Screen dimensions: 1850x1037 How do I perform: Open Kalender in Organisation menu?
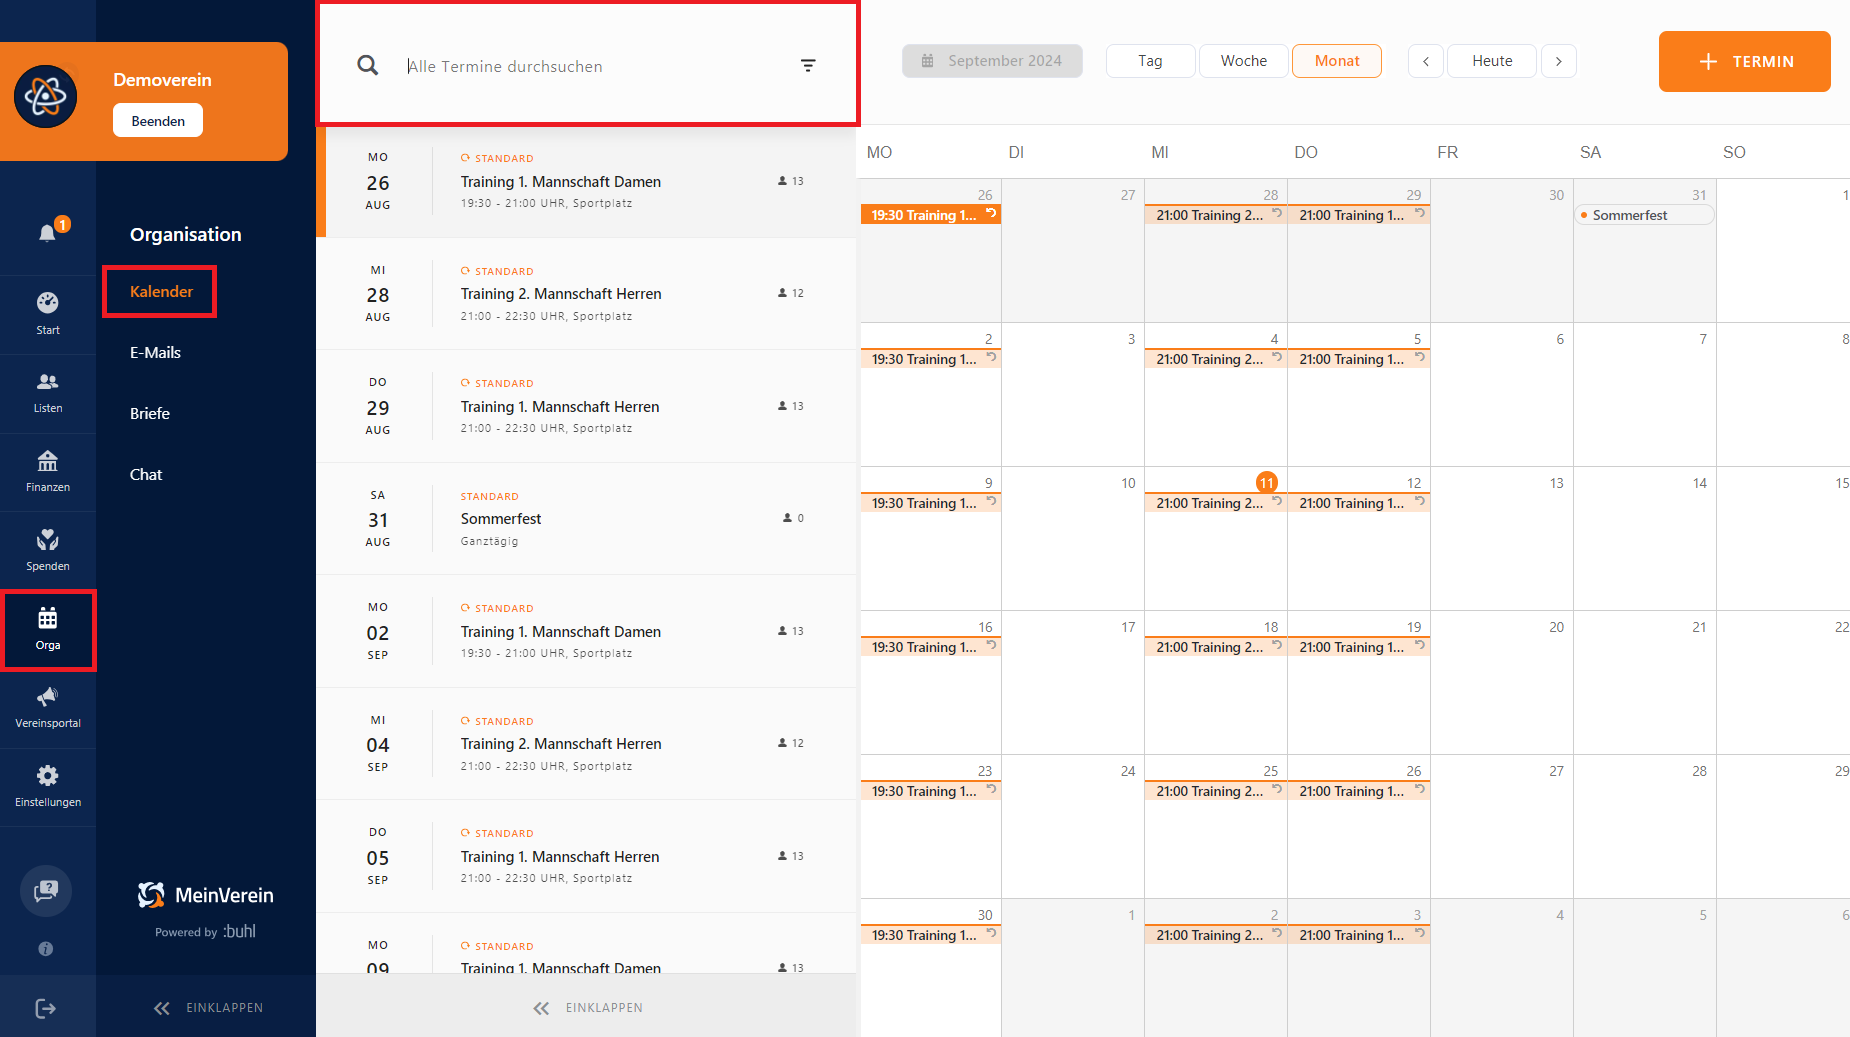tap(161, 292)
